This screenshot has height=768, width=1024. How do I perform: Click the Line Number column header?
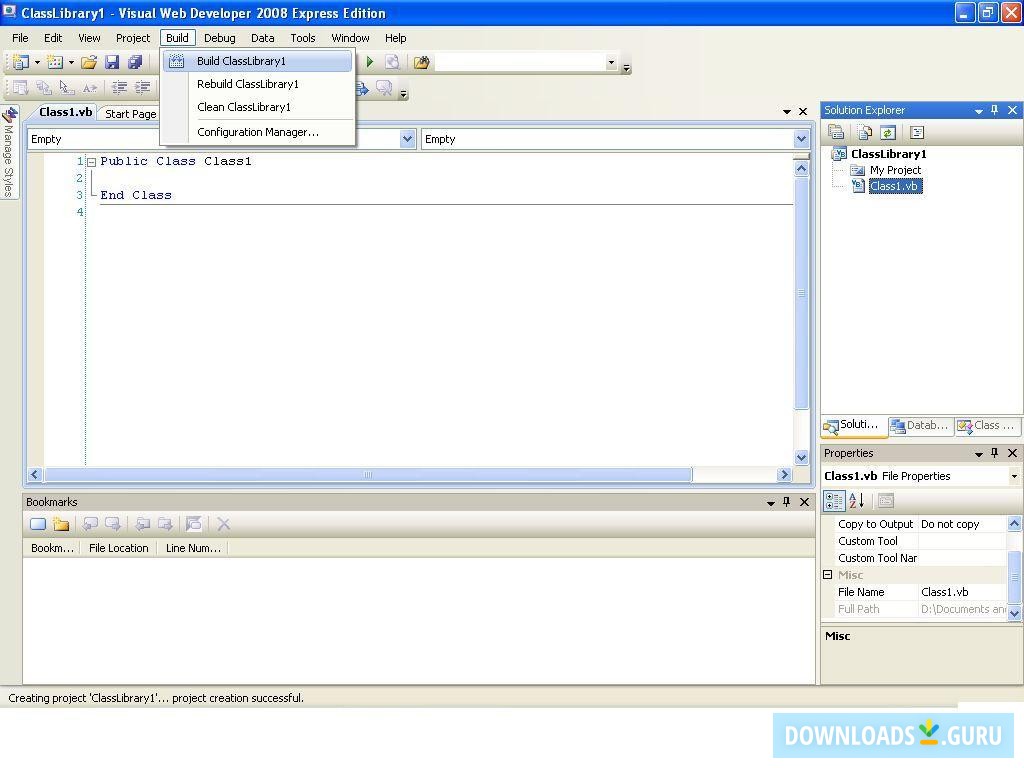point(193,548)
